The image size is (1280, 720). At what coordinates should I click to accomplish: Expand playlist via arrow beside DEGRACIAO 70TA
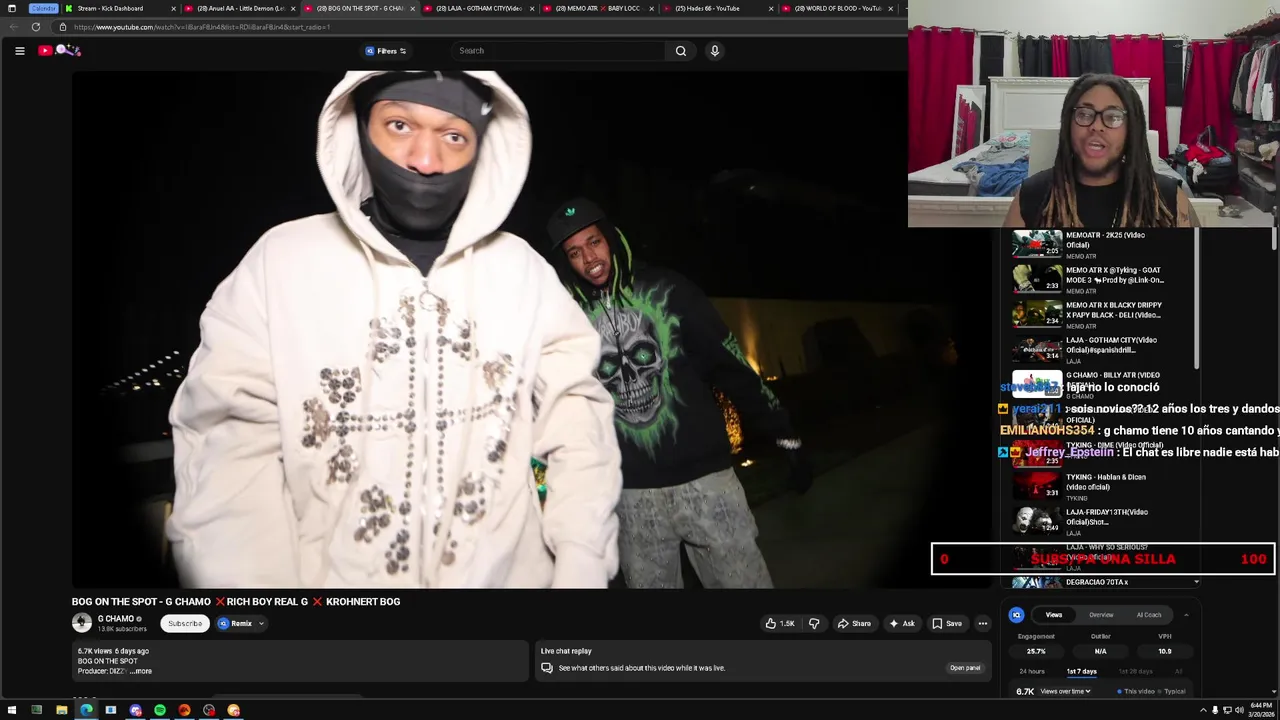pyautogui.click(x=1196, y=582)
